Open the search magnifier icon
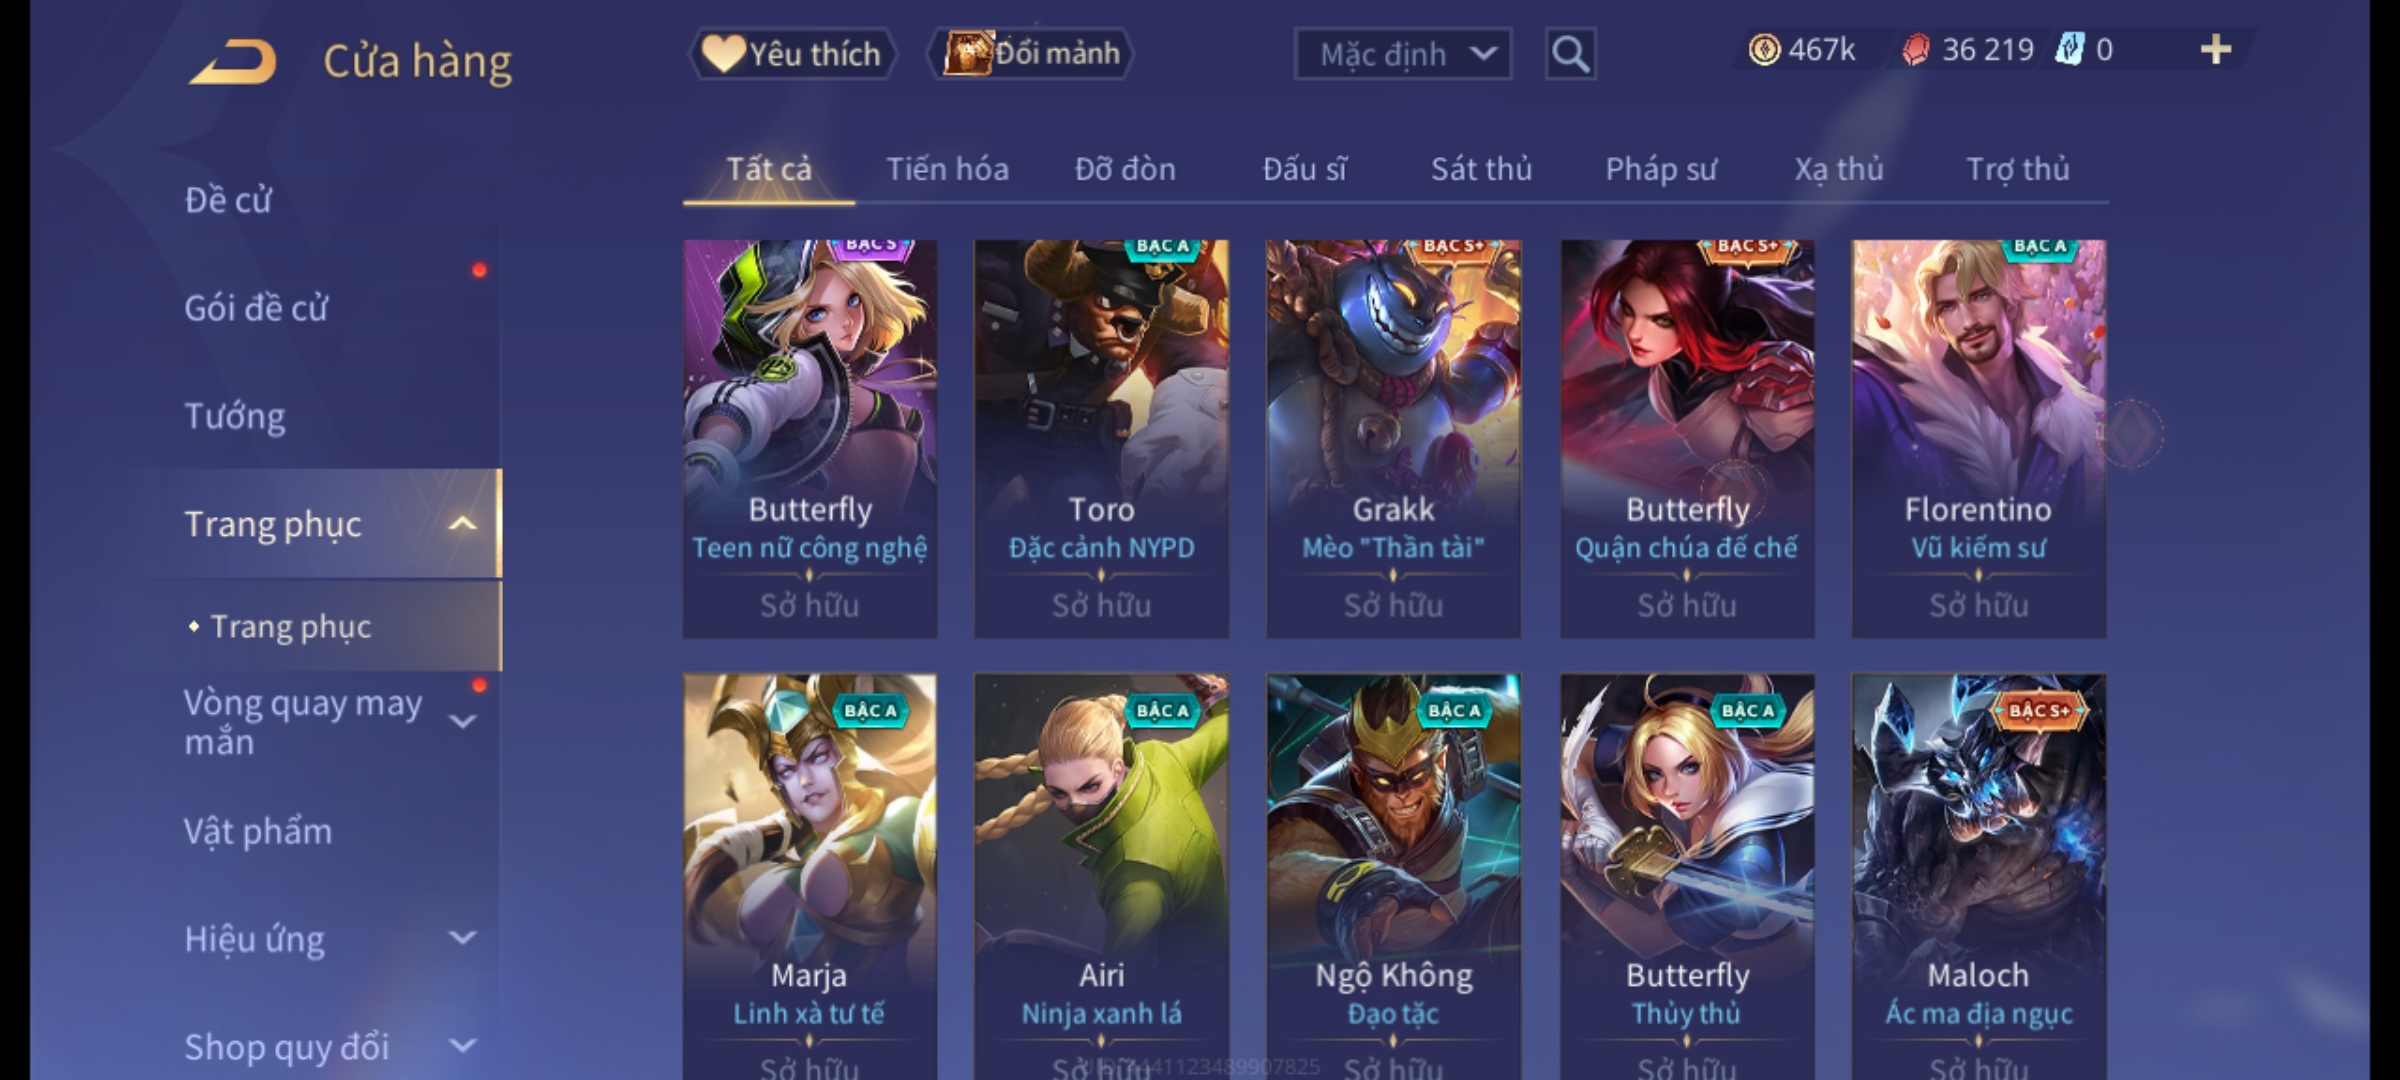2400x1080 pixels. [1570, 54]
